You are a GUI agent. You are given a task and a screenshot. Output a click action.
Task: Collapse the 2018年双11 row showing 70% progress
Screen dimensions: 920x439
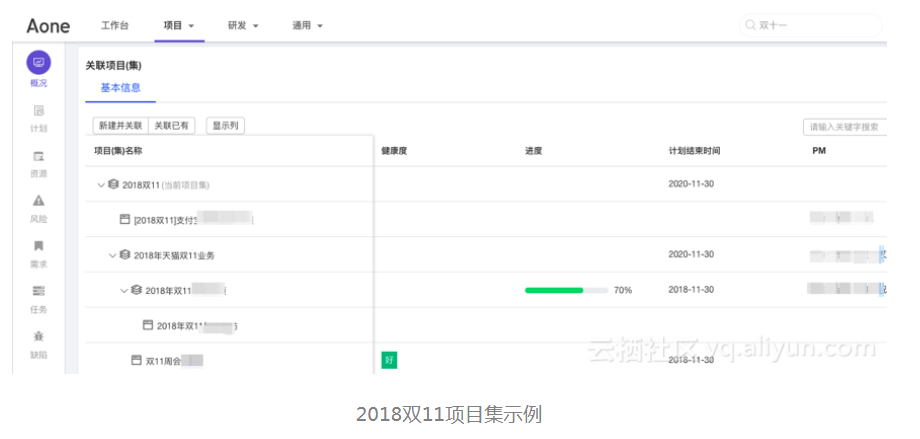click(x=124, y=291)
